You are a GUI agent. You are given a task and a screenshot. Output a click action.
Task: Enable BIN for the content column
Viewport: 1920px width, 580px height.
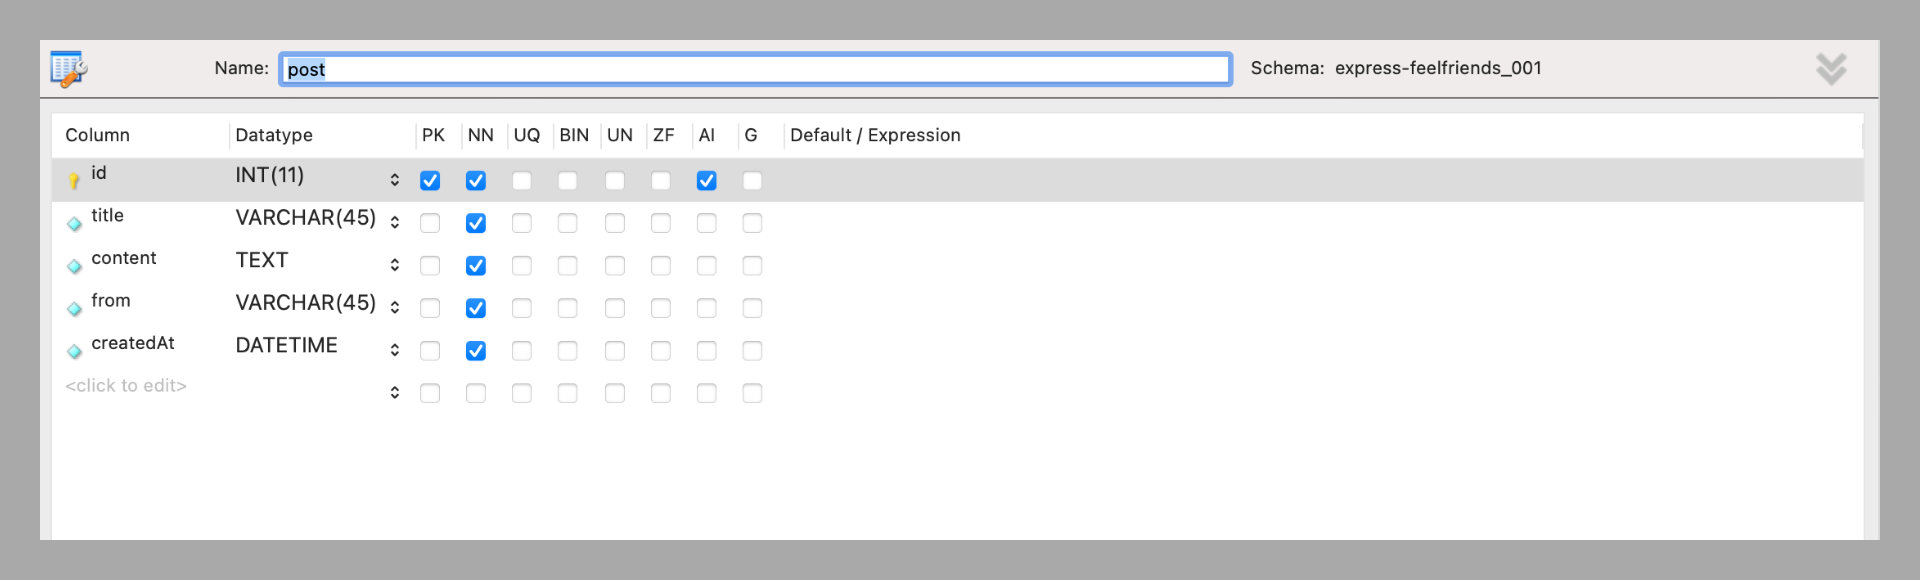[568, 266]
